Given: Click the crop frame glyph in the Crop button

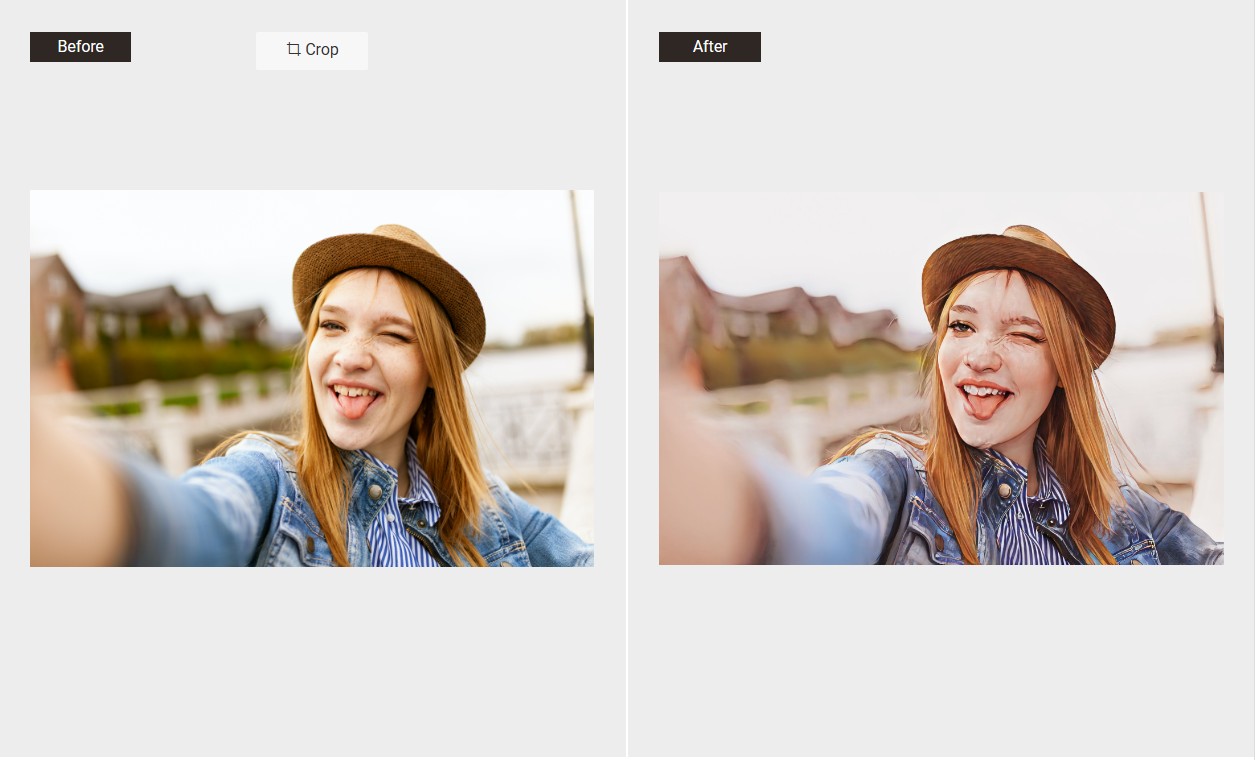Looking at the screenshot, I should [x=293, y=49].
